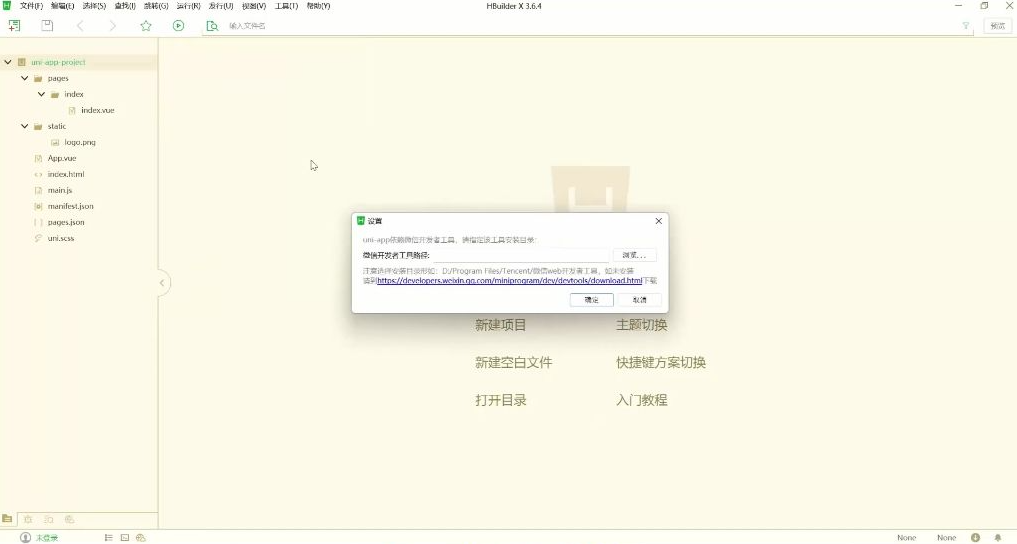
Task: Open the developers.weixin.qq.com download link
Action: pos(509,281)
